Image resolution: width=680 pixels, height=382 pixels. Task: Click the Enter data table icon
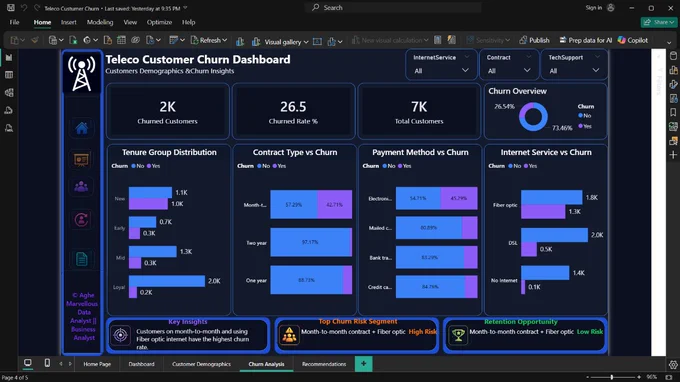pos(121,40)
